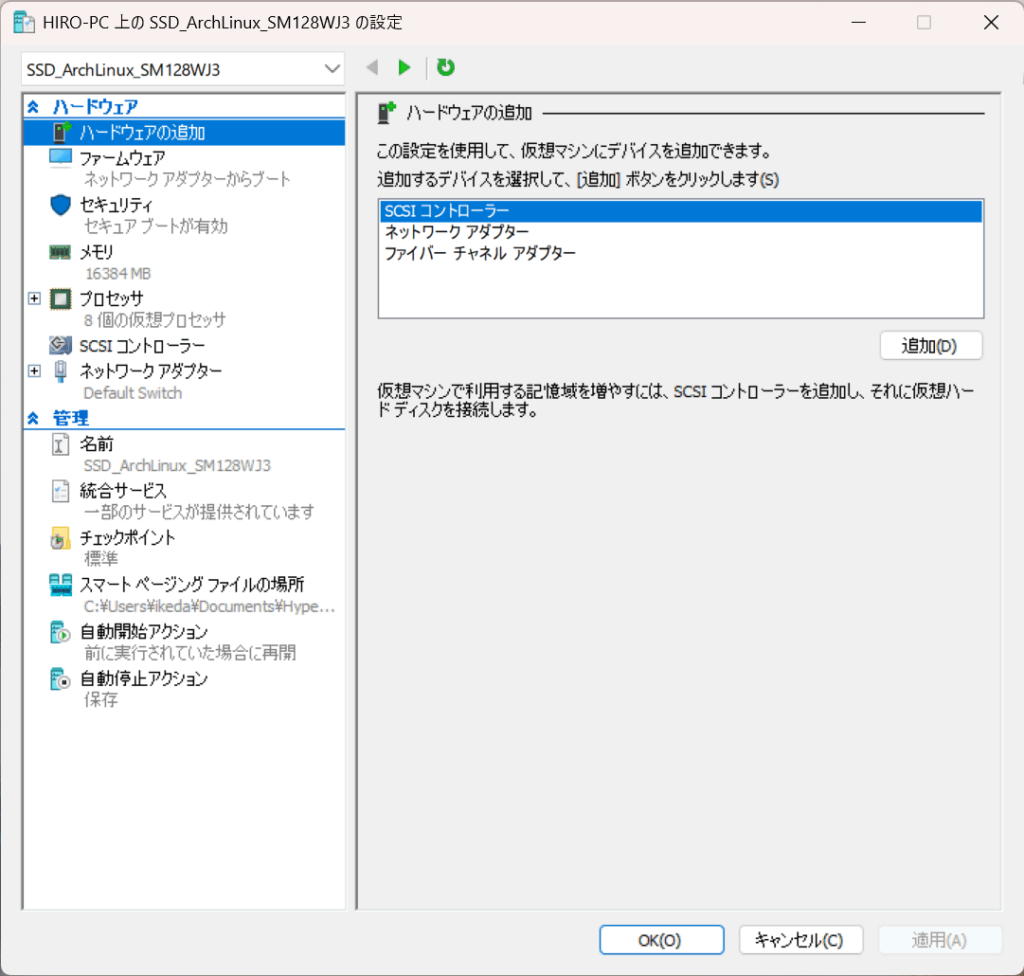This screenshot has width=1024, height=976.
Task: Open スマート ページング ファイルの場所 settings
Action: click(x=192, y=585)
